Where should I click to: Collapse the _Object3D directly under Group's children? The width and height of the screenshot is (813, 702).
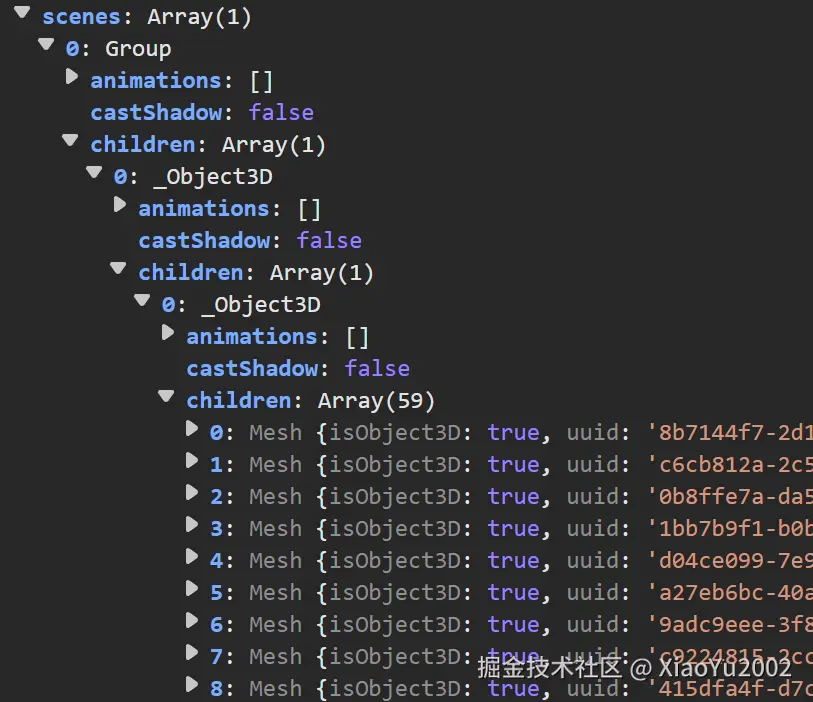pyautogui.click(x=94, y=172)
